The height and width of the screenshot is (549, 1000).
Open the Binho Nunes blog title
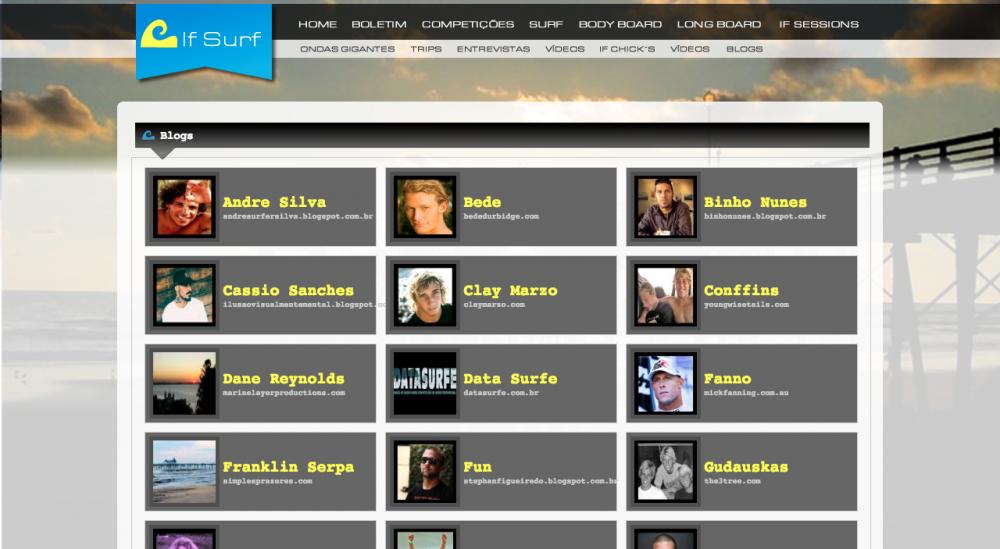[x=755, y=202]
